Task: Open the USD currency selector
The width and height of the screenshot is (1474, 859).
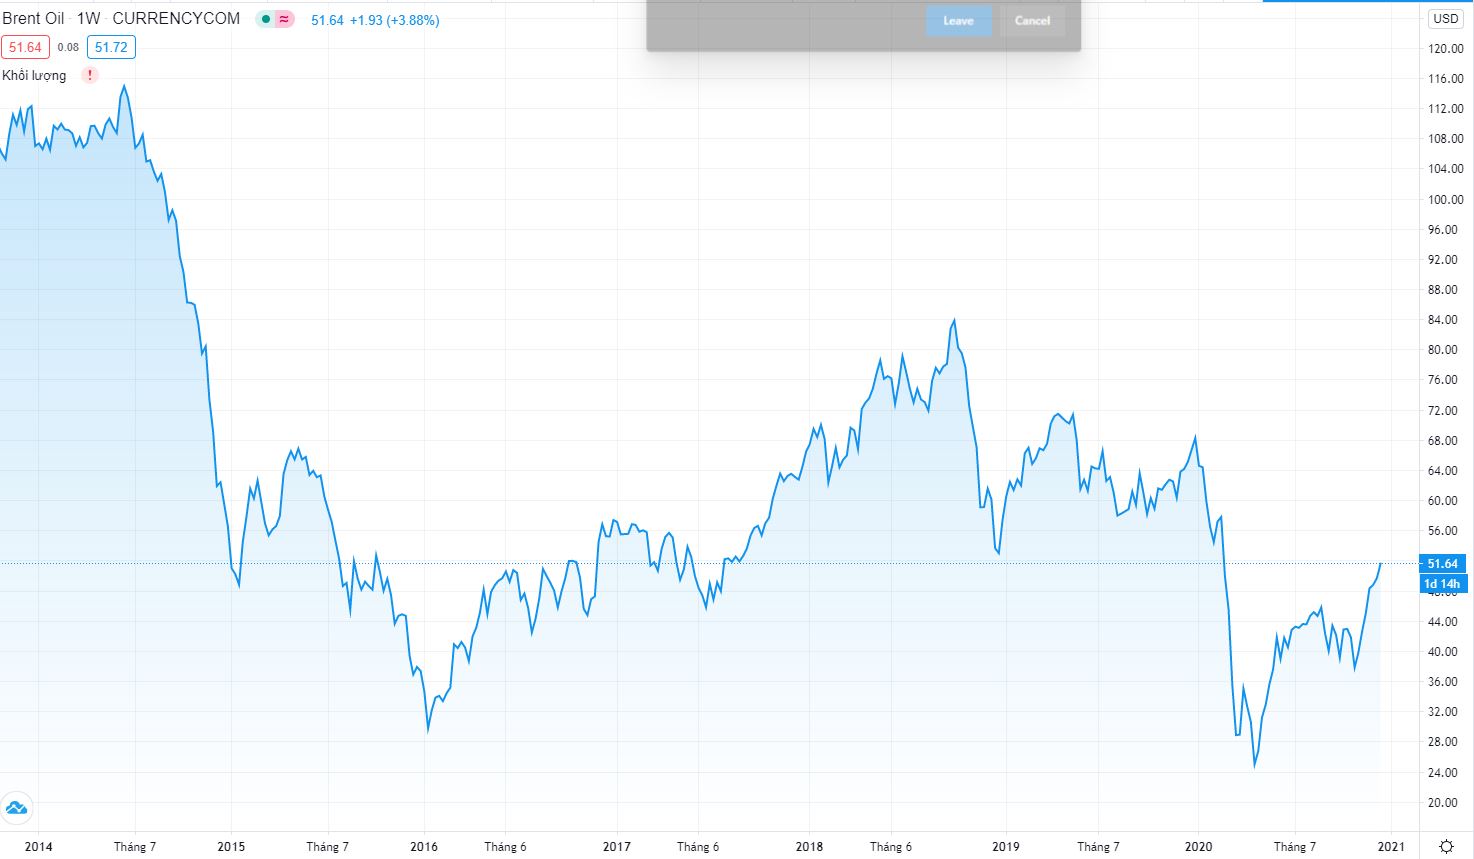Action: coord(1445,18)
